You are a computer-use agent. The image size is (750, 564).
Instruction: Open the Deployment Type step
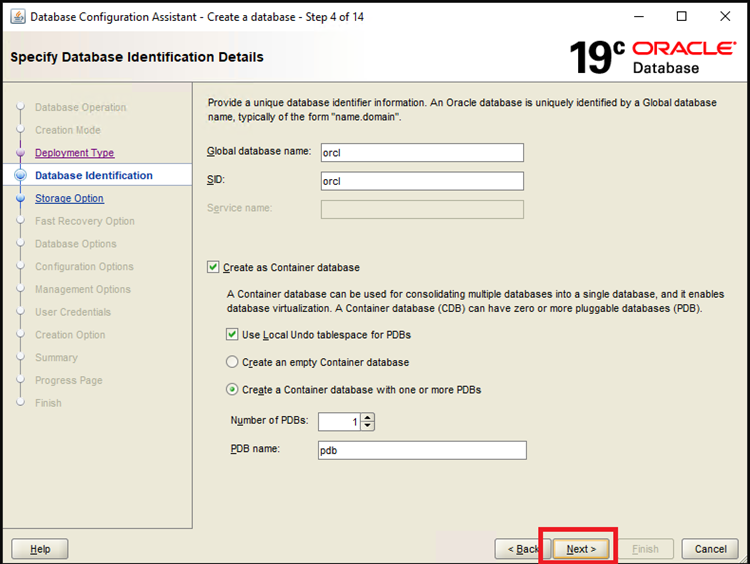tap(75, 153)
